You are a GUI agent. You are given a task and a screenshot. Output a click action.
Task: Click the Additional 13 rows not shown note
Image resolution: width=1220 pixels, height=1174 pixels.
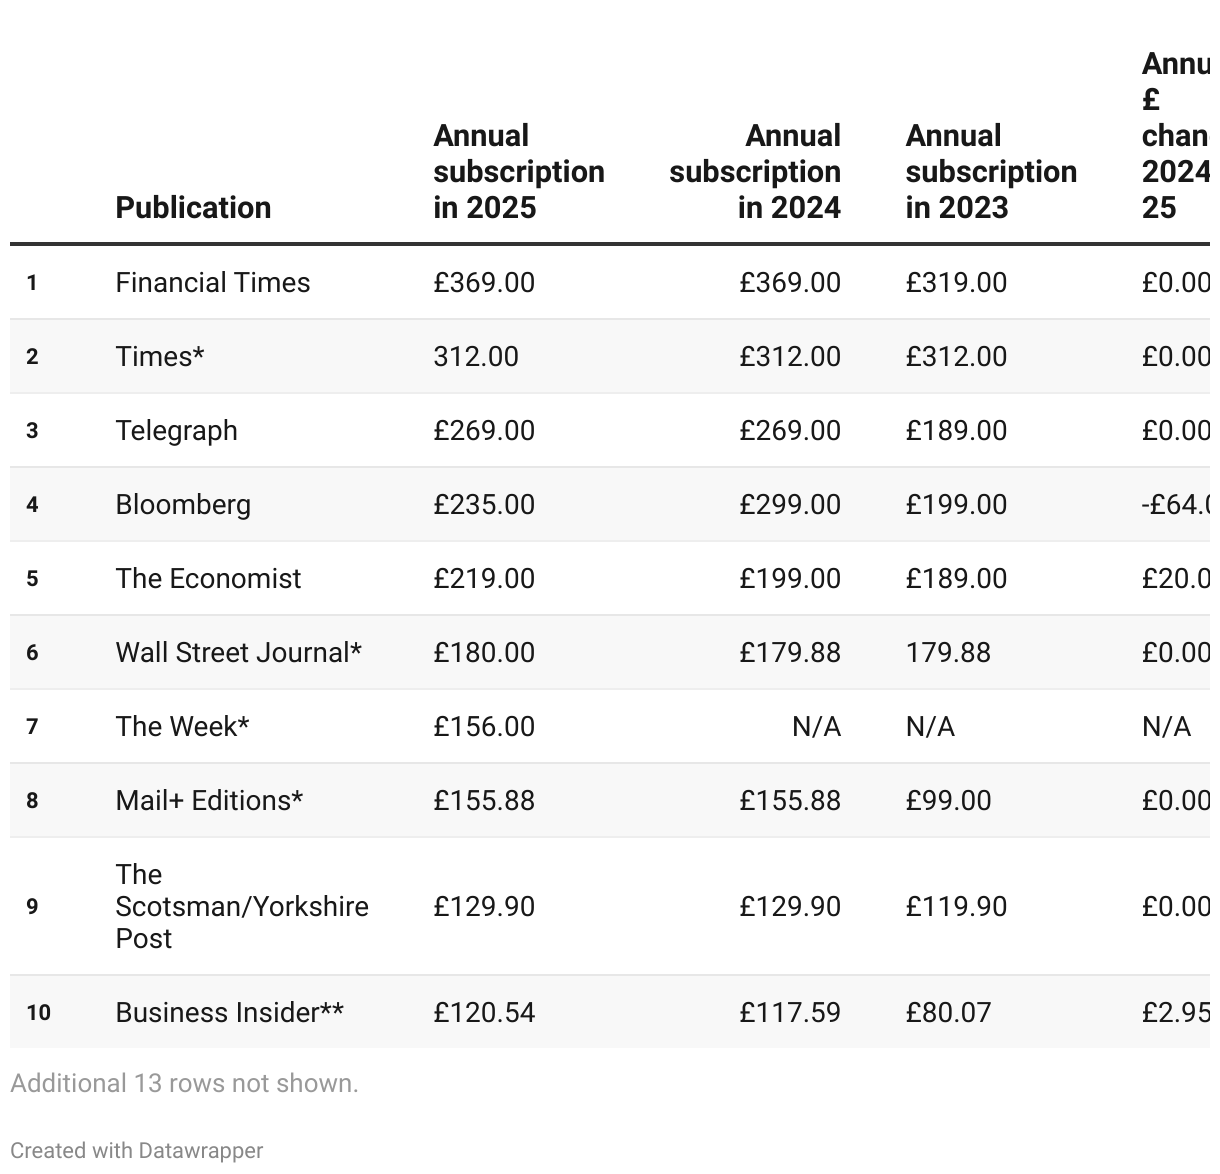coord(184,1083)
